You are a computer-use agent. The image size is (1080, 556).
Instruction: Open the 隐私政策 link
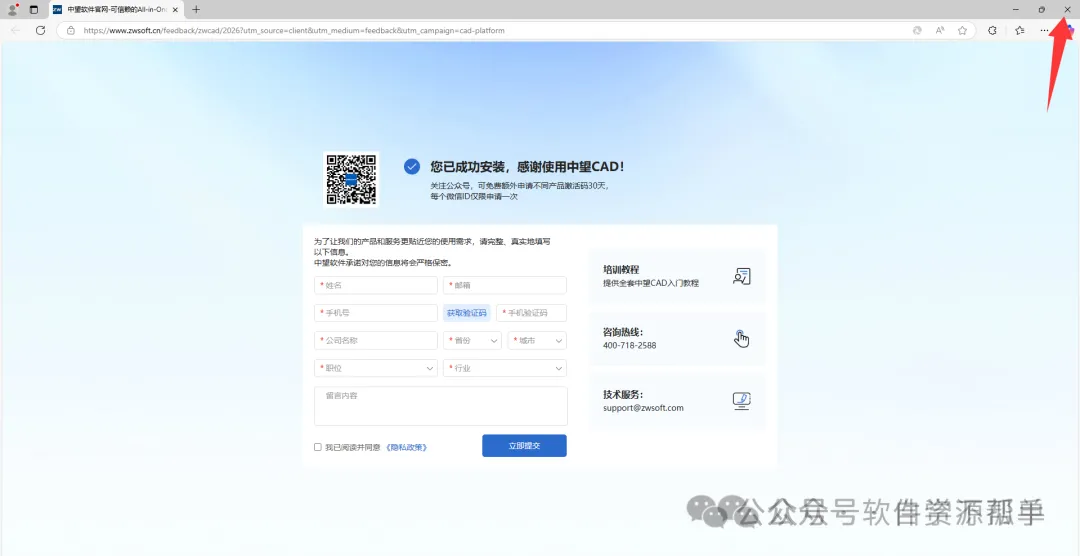pyautogui.click(x=406, y=447)
